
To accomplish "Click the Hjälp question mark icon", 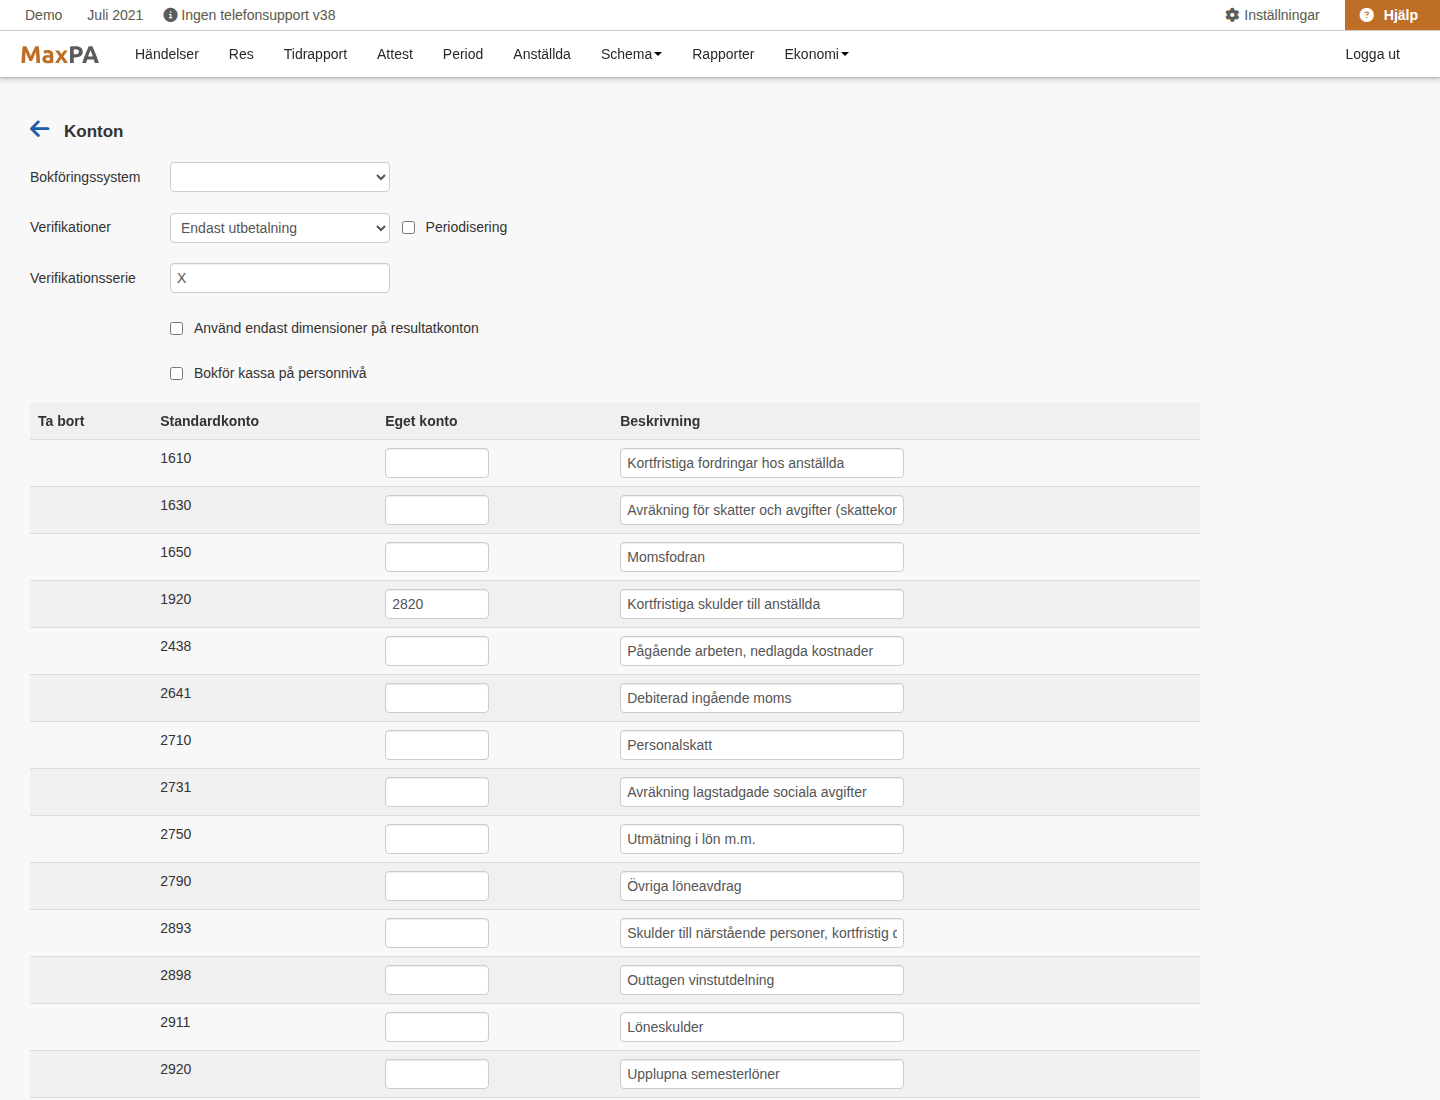I will click(x=1367, y=15).
